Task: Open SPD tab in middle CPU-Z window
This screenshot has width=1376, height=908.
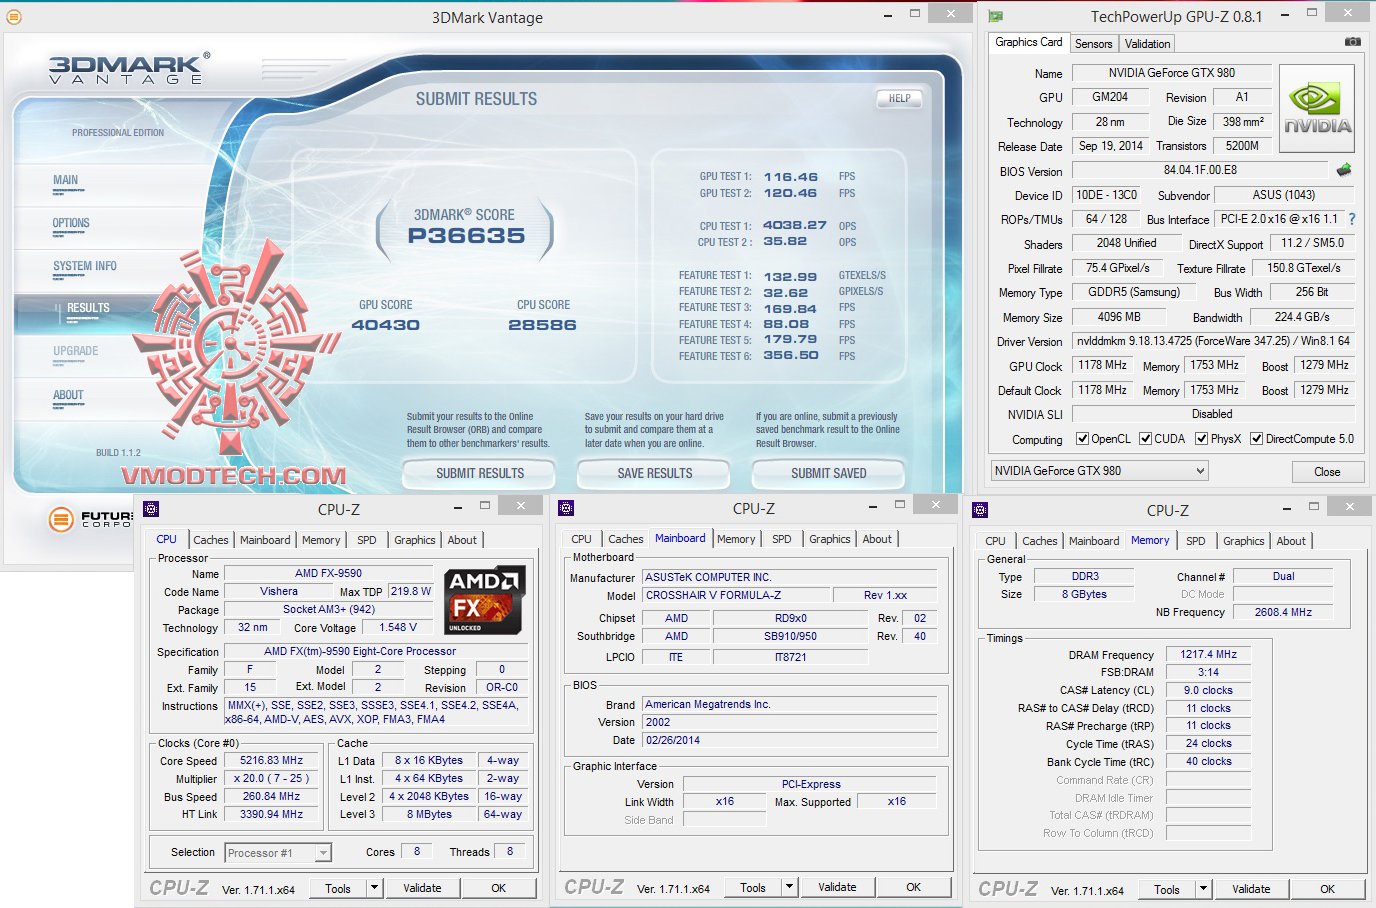Action: pos(781,539)
